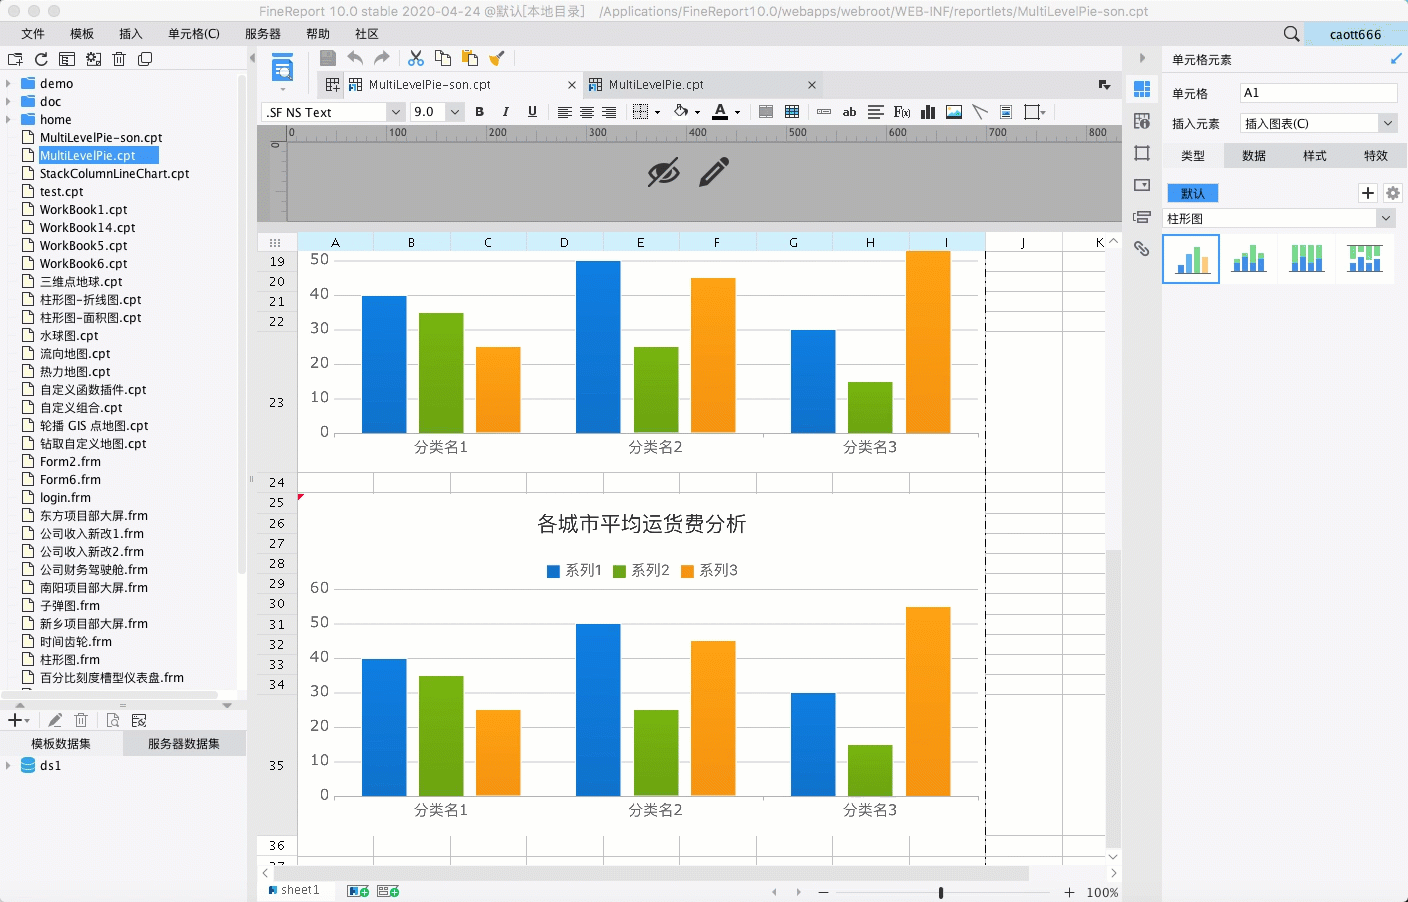Click the fill color paint bucket
Screen dimensions: 1408x902
(681, 112)
